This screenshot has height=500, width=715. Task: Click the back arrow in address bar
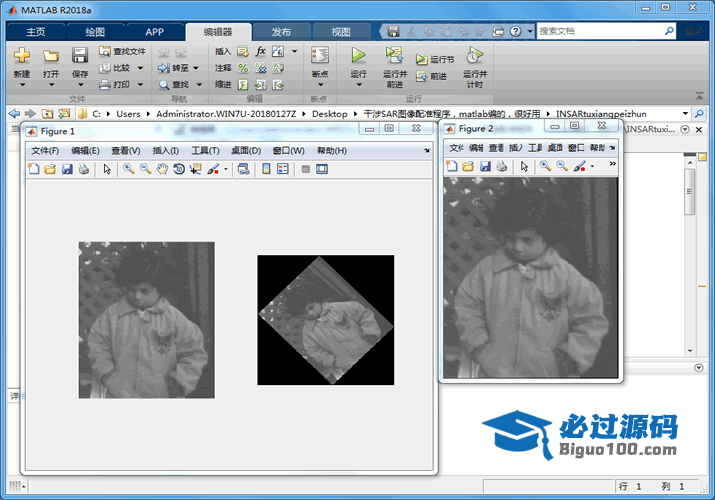14,113
